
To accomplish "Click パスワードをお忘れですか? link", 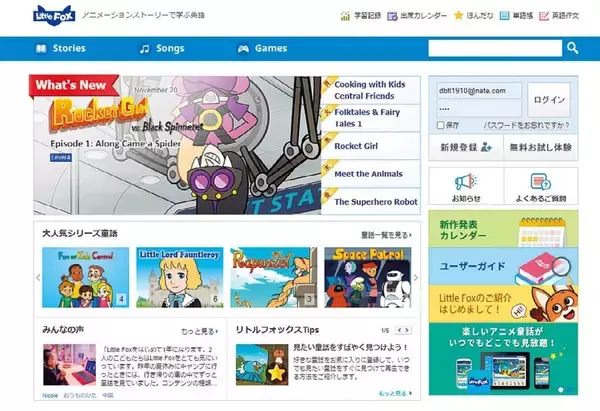I will 526,125.
